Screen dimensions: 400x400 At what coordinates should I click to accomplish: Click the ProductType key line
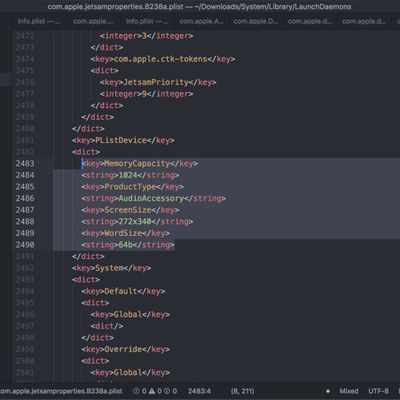coord(133,187)
